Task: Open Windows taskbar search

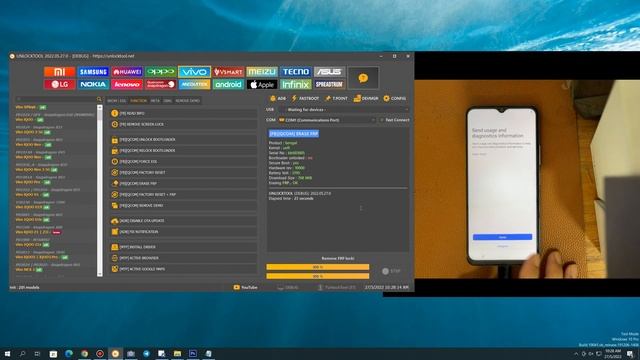Action: [x=22, y=353]
